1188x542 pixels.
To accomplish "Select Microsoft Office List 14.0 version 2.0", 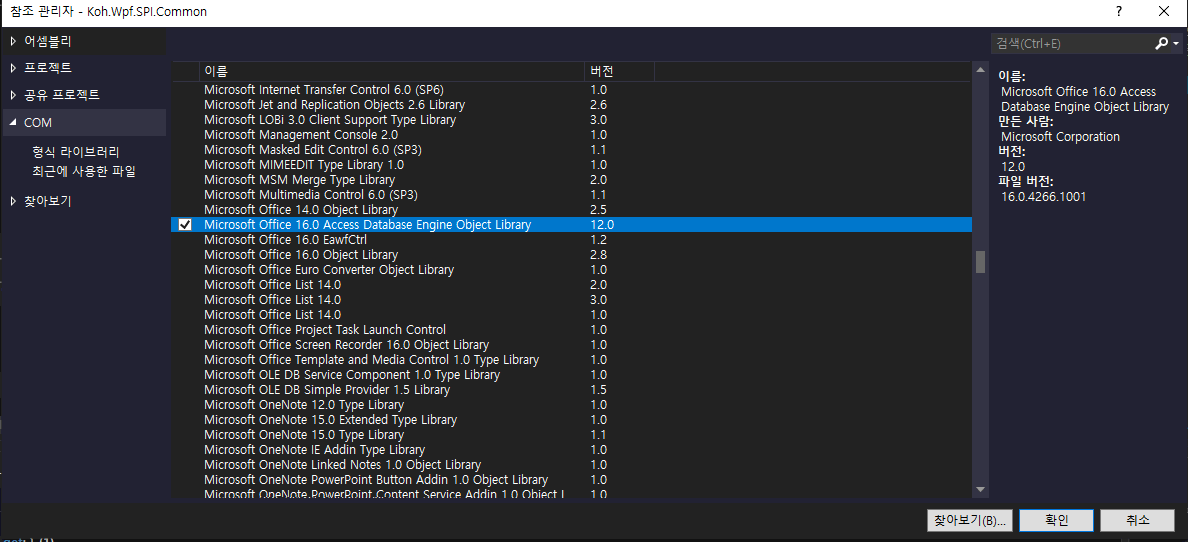I will 572,284.
